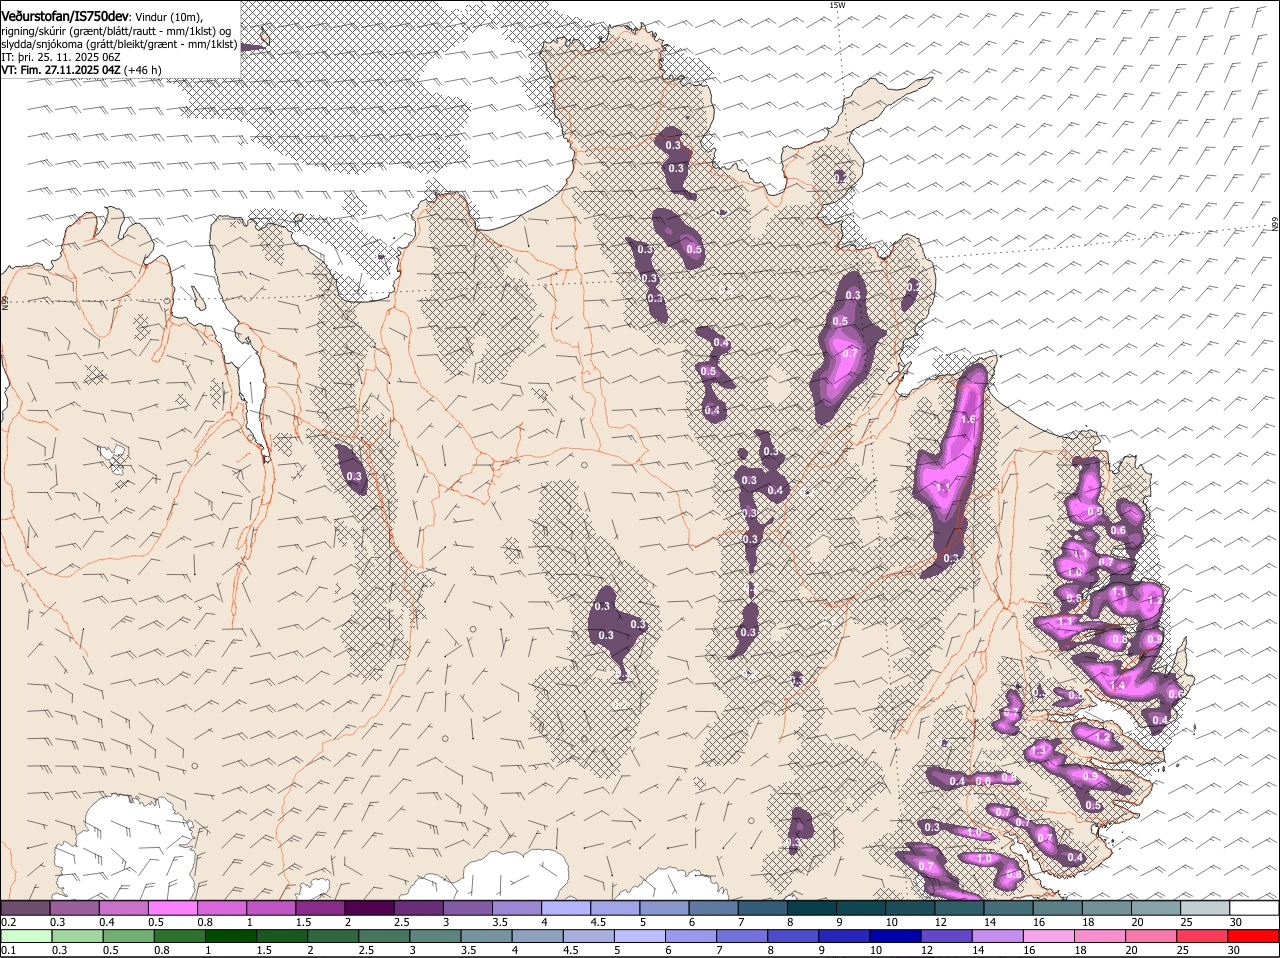The image size is (1280, 958).
Task: Select dark teal top legend swatch labeled 8
Action: point(811,908)
